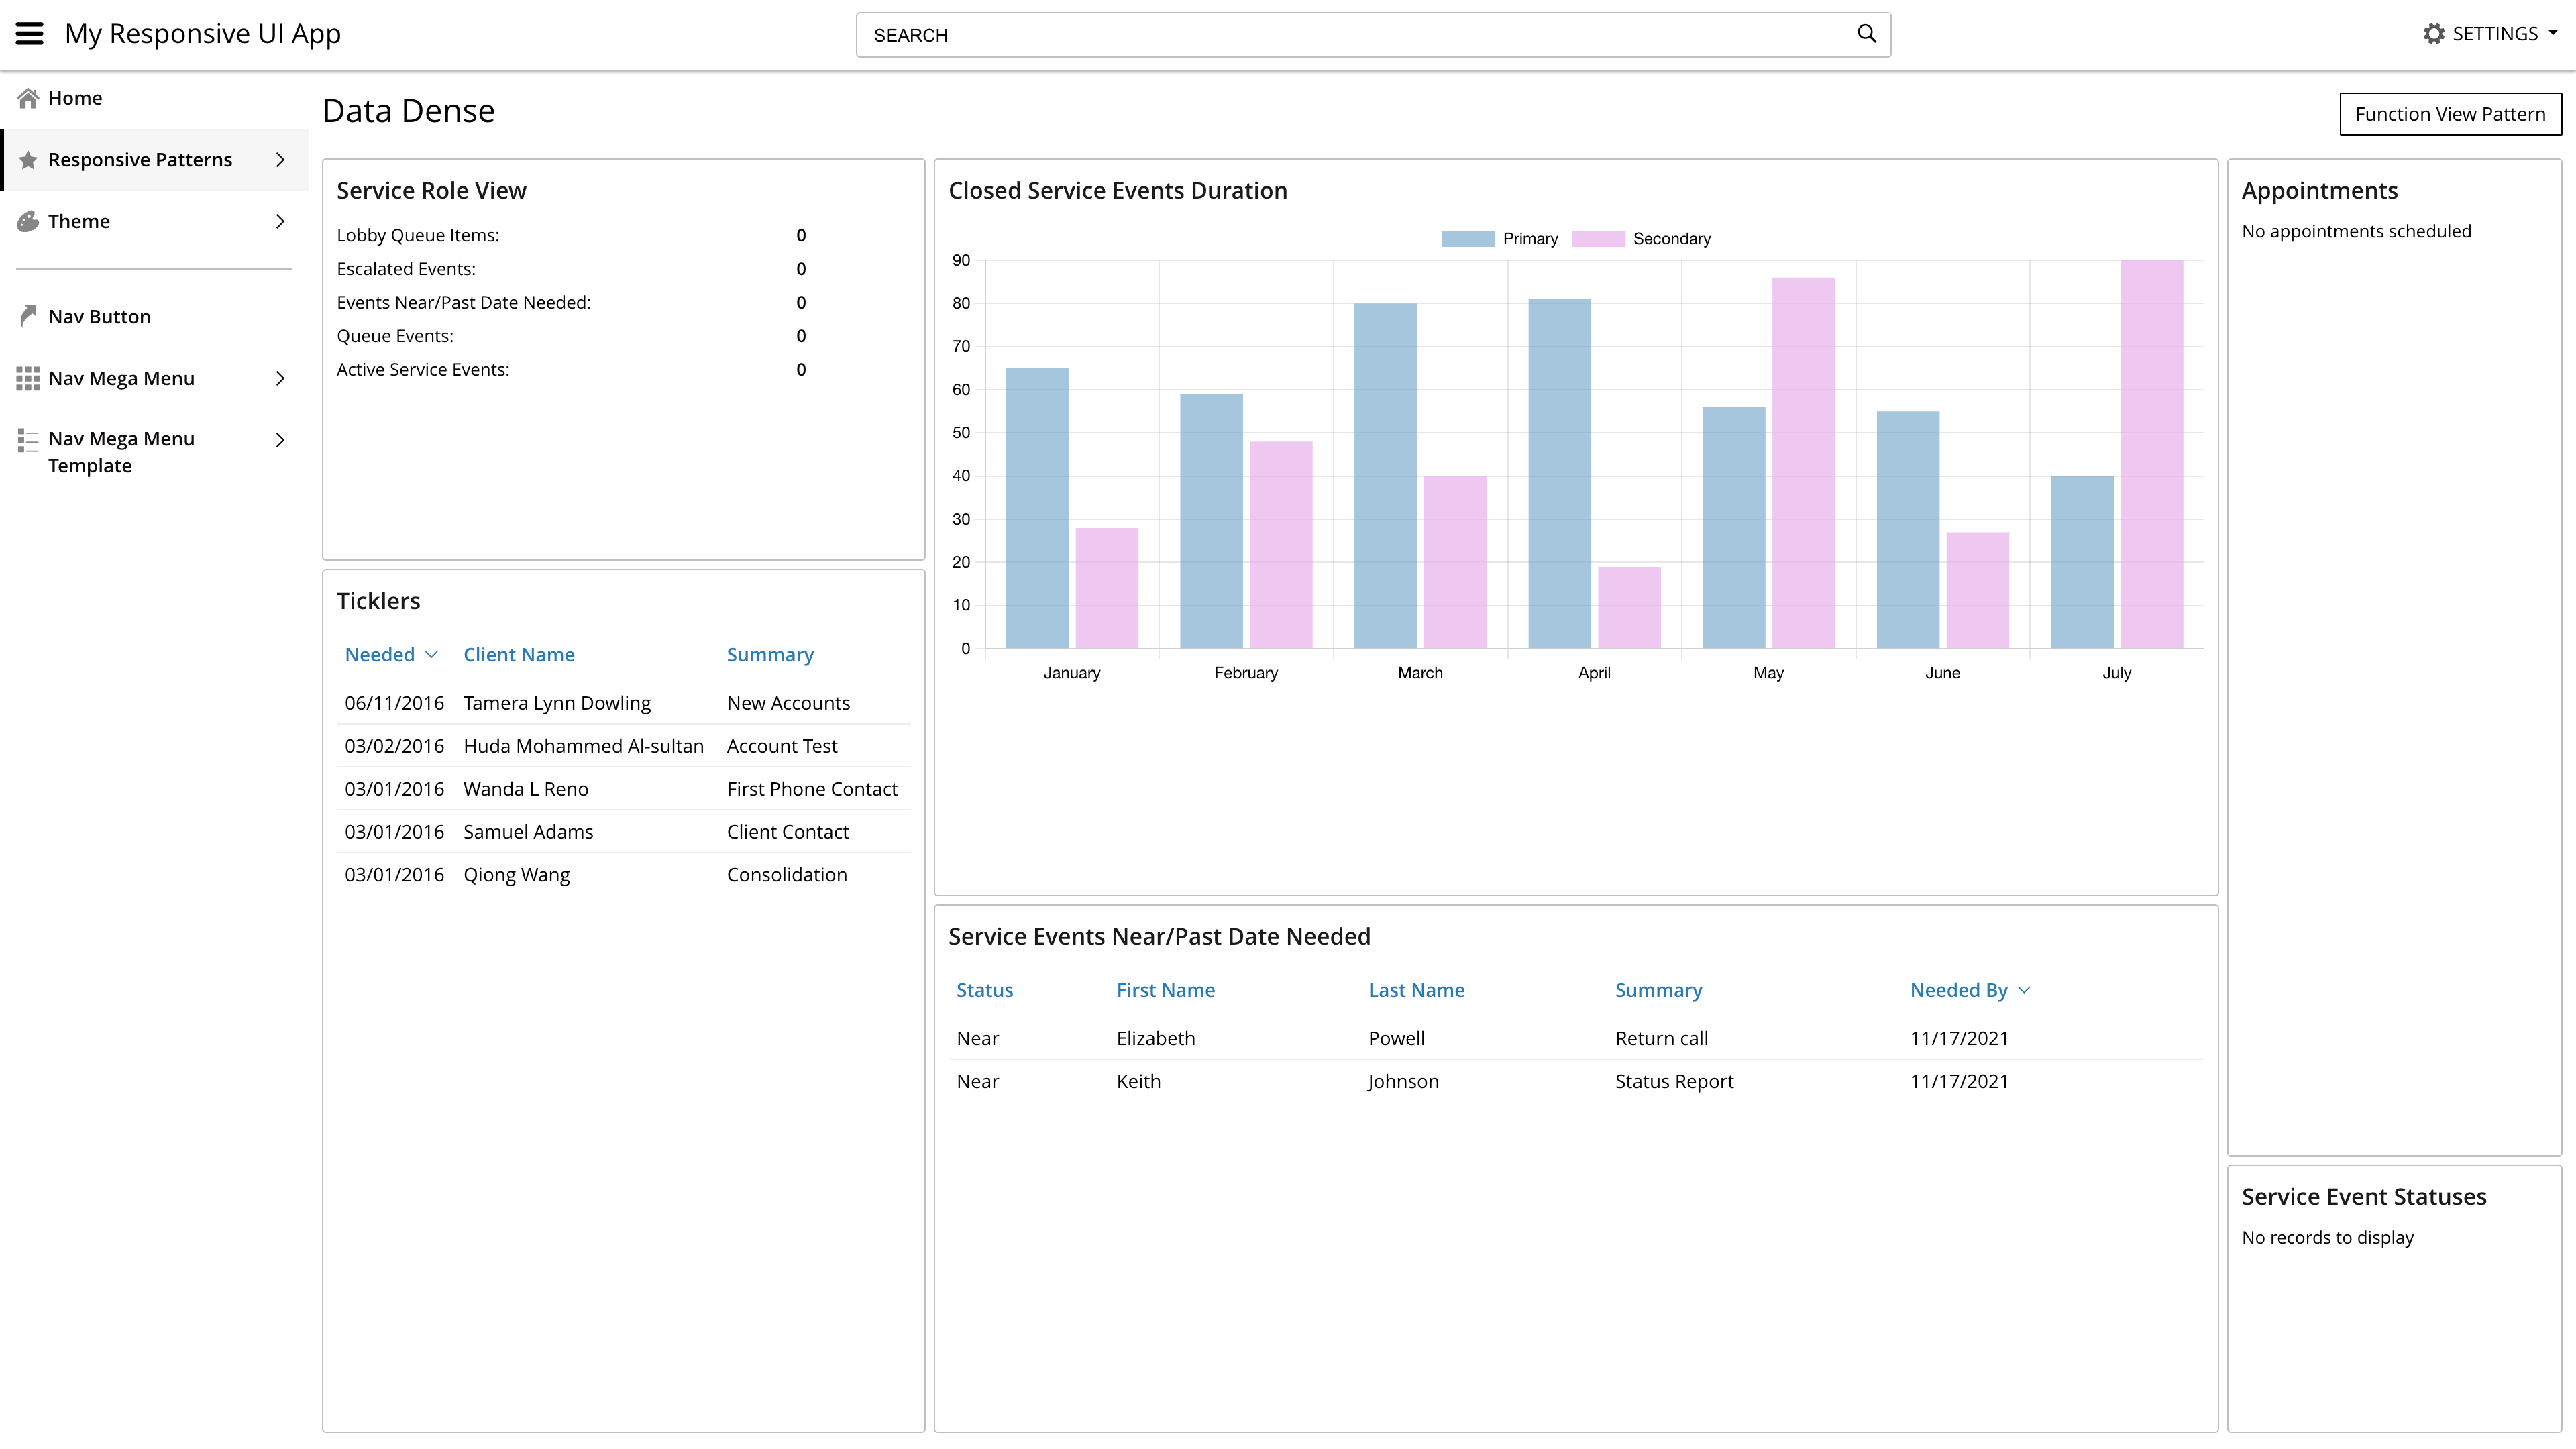The image size is (2576, 1449).
Task: Open Nav Mega Menu item
Action: point(121,378)
